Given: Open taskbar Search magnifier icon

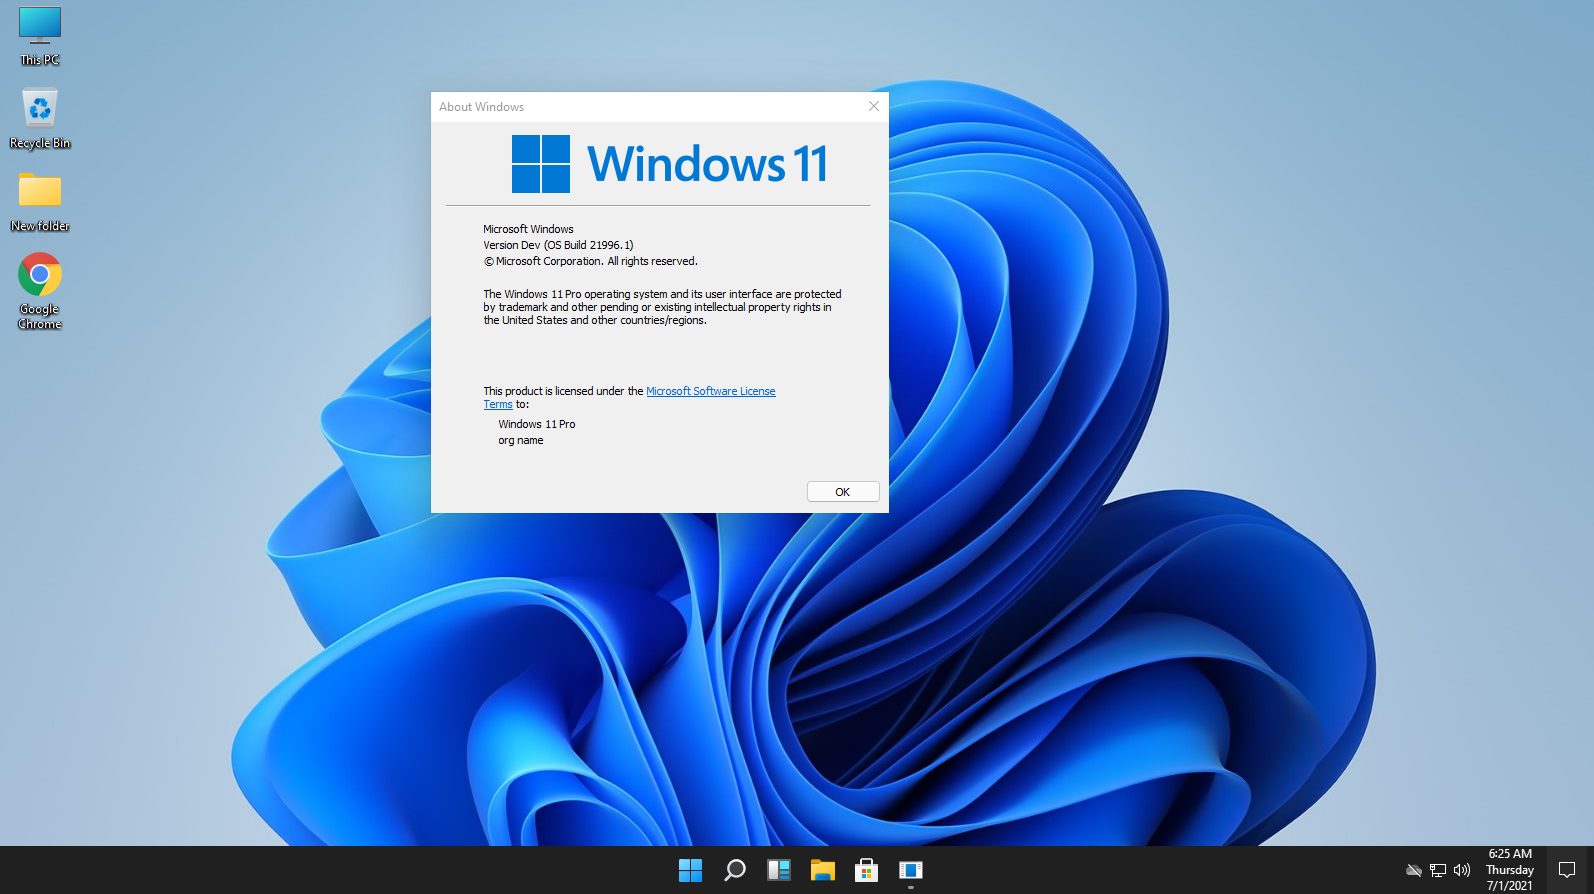Looking at the screenshot, I should point(735,870).
